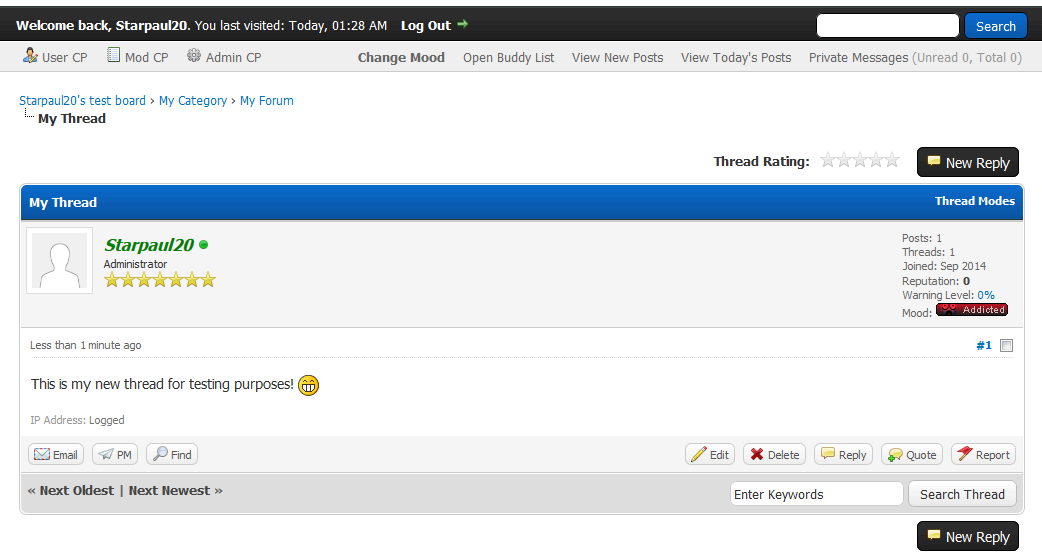Go to Next Newest thread
Screen dimensions: 1042x558
[169, 491]
